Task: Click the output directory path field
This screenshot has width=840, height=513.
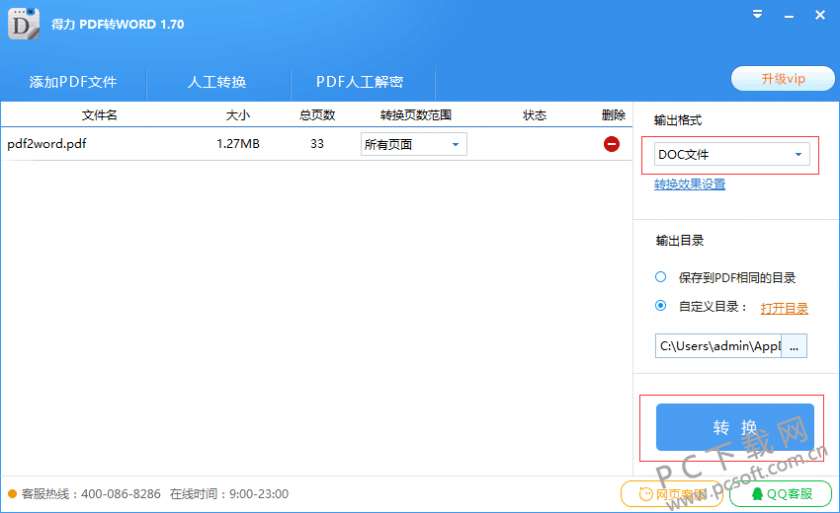Action: 718,346
